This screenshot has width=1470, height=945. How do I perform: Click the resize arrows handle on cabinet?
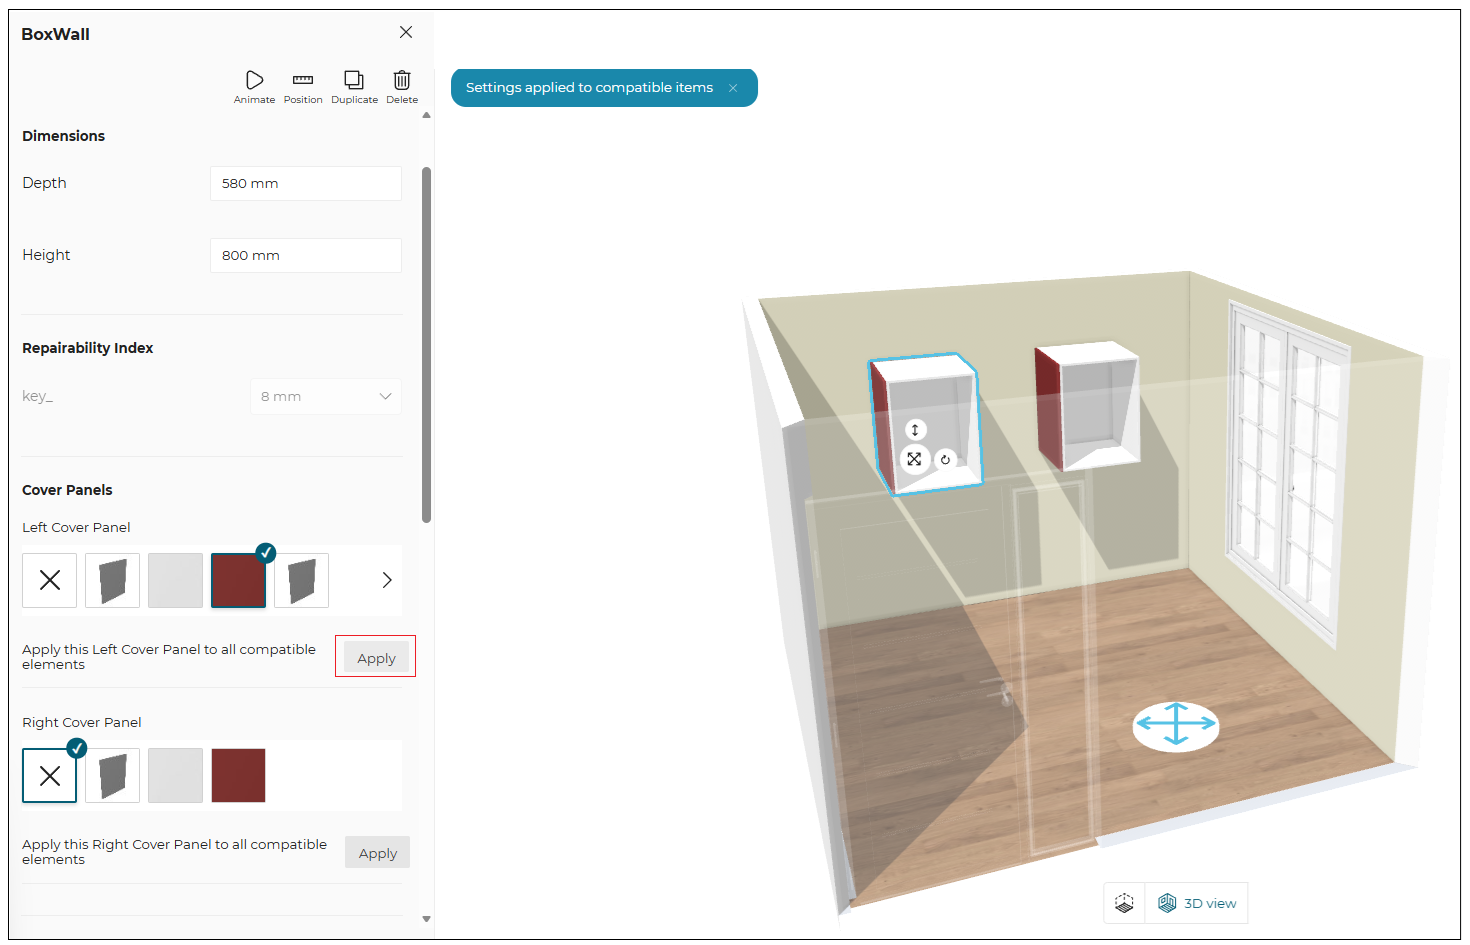[x=914, y=459]
